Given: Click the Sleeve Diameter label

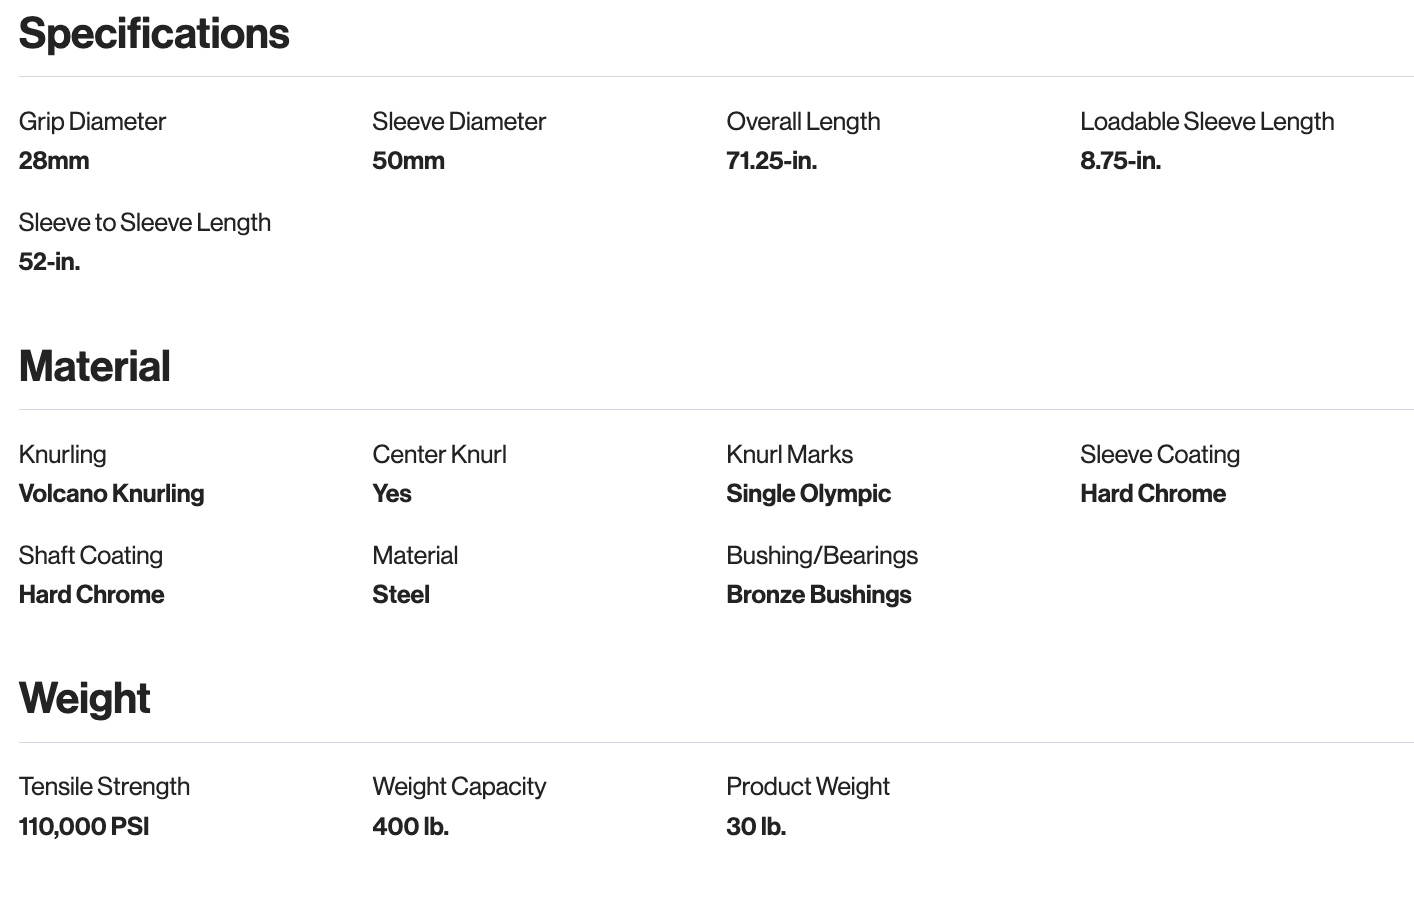Looking at the screenshot, I should pos(459,122).
